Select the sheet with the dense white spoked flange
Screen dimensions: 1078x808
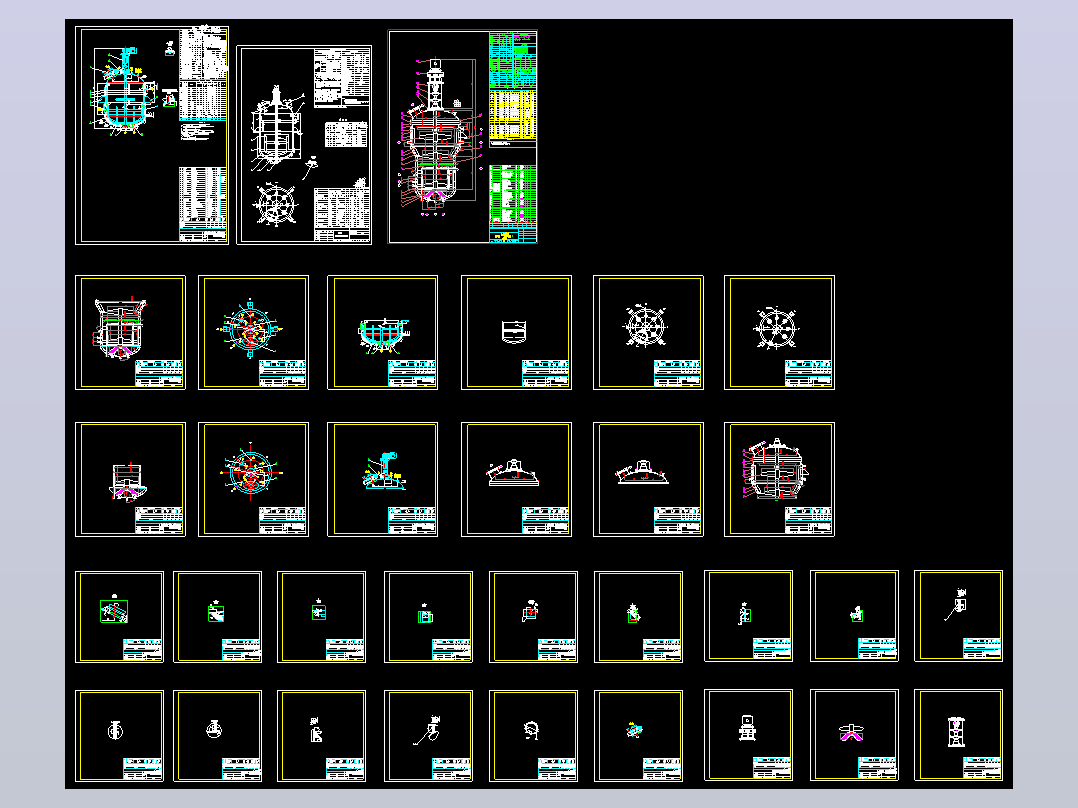648,332
